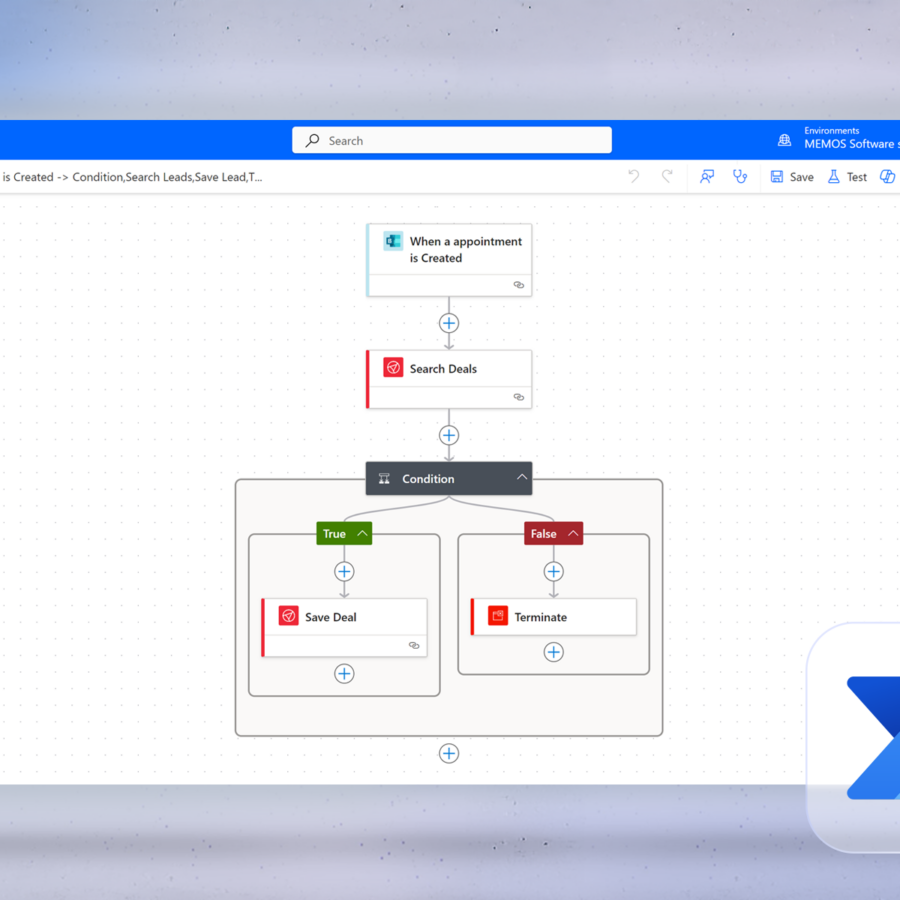Open the feedback person-chat icon
This screenshot has width=900, height=900.
(x=707, y=176)
